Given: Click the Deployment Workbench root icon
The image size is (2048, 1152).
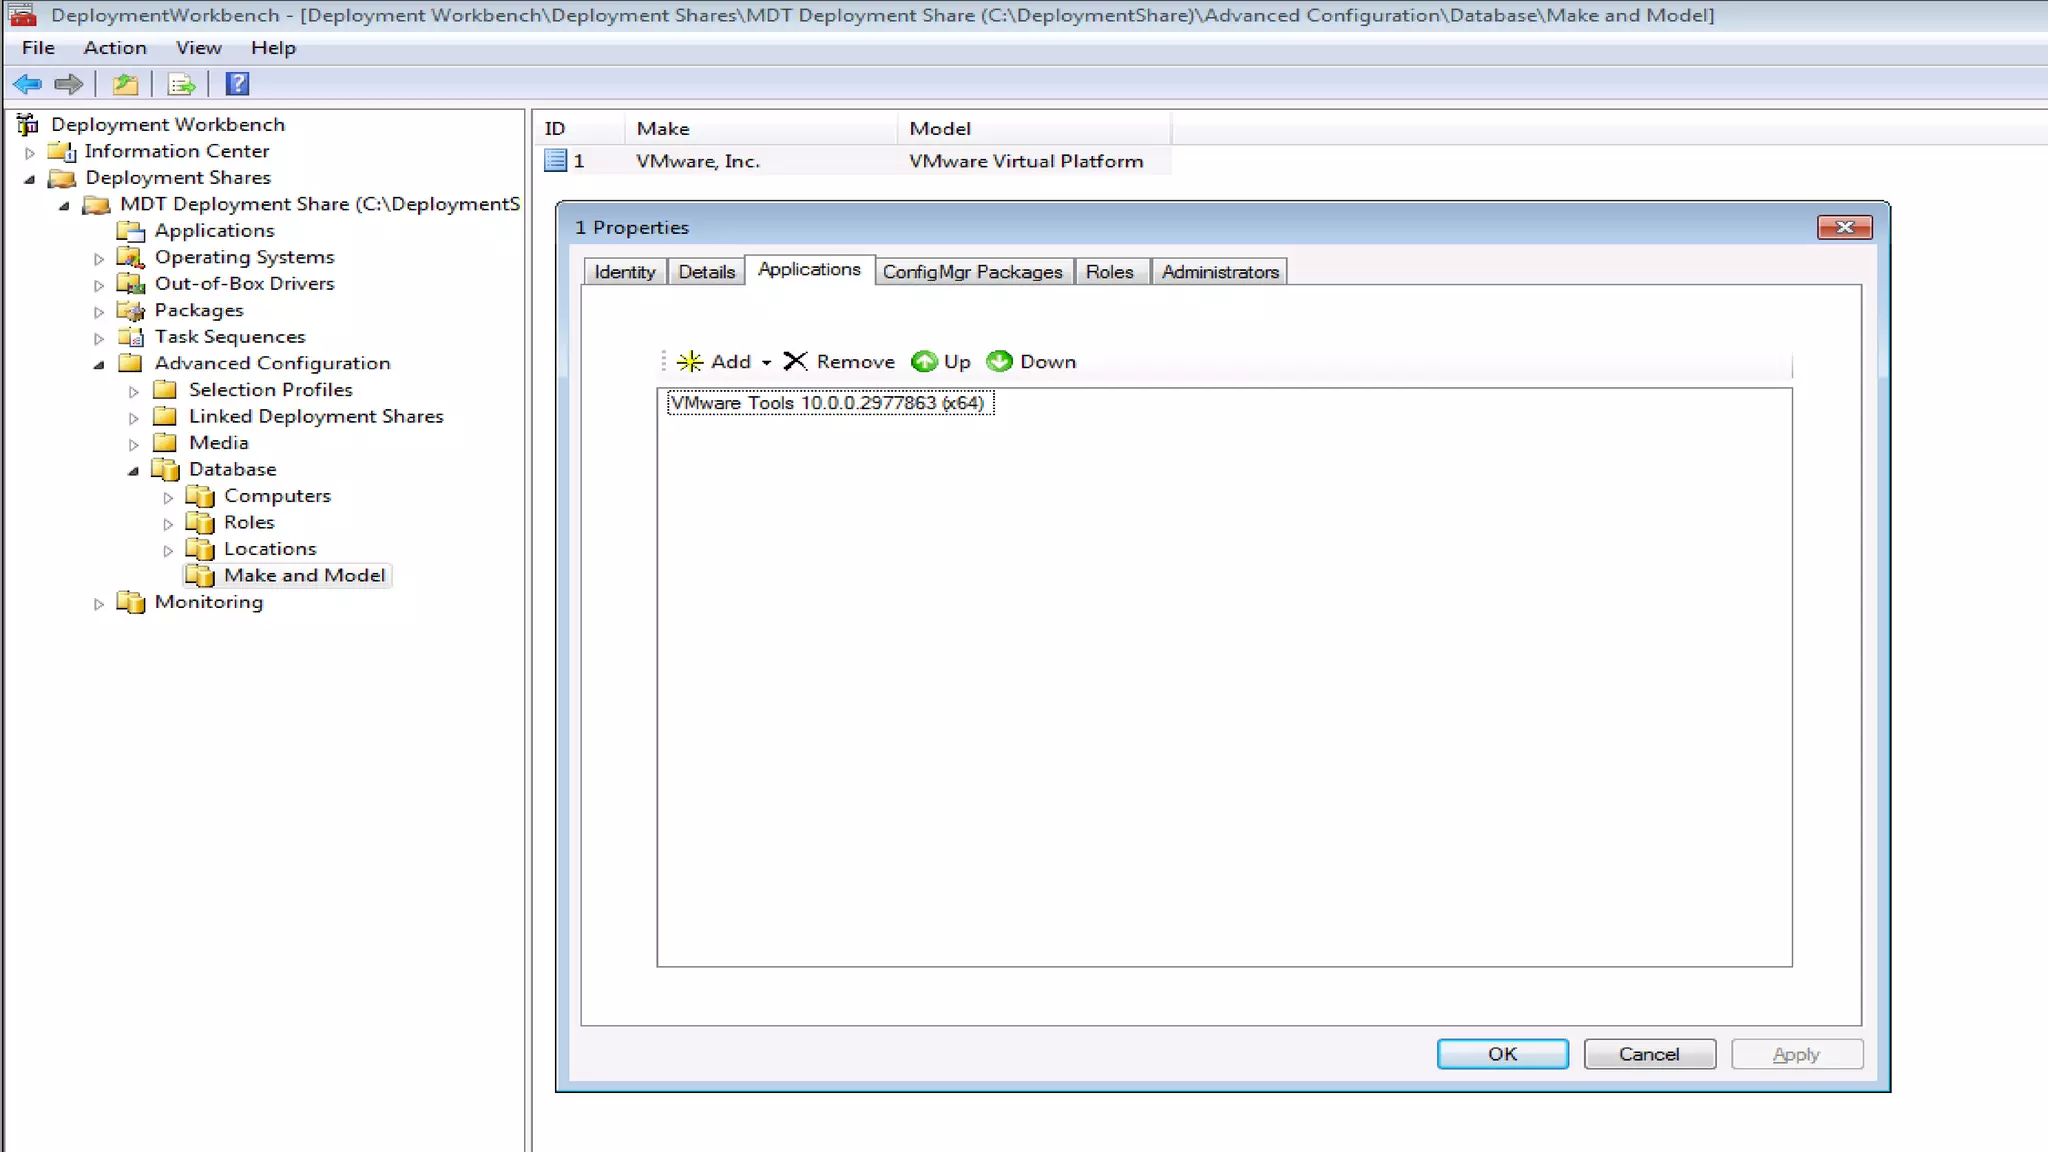Looking at the screenshot, I should click(x=28, y=124).
